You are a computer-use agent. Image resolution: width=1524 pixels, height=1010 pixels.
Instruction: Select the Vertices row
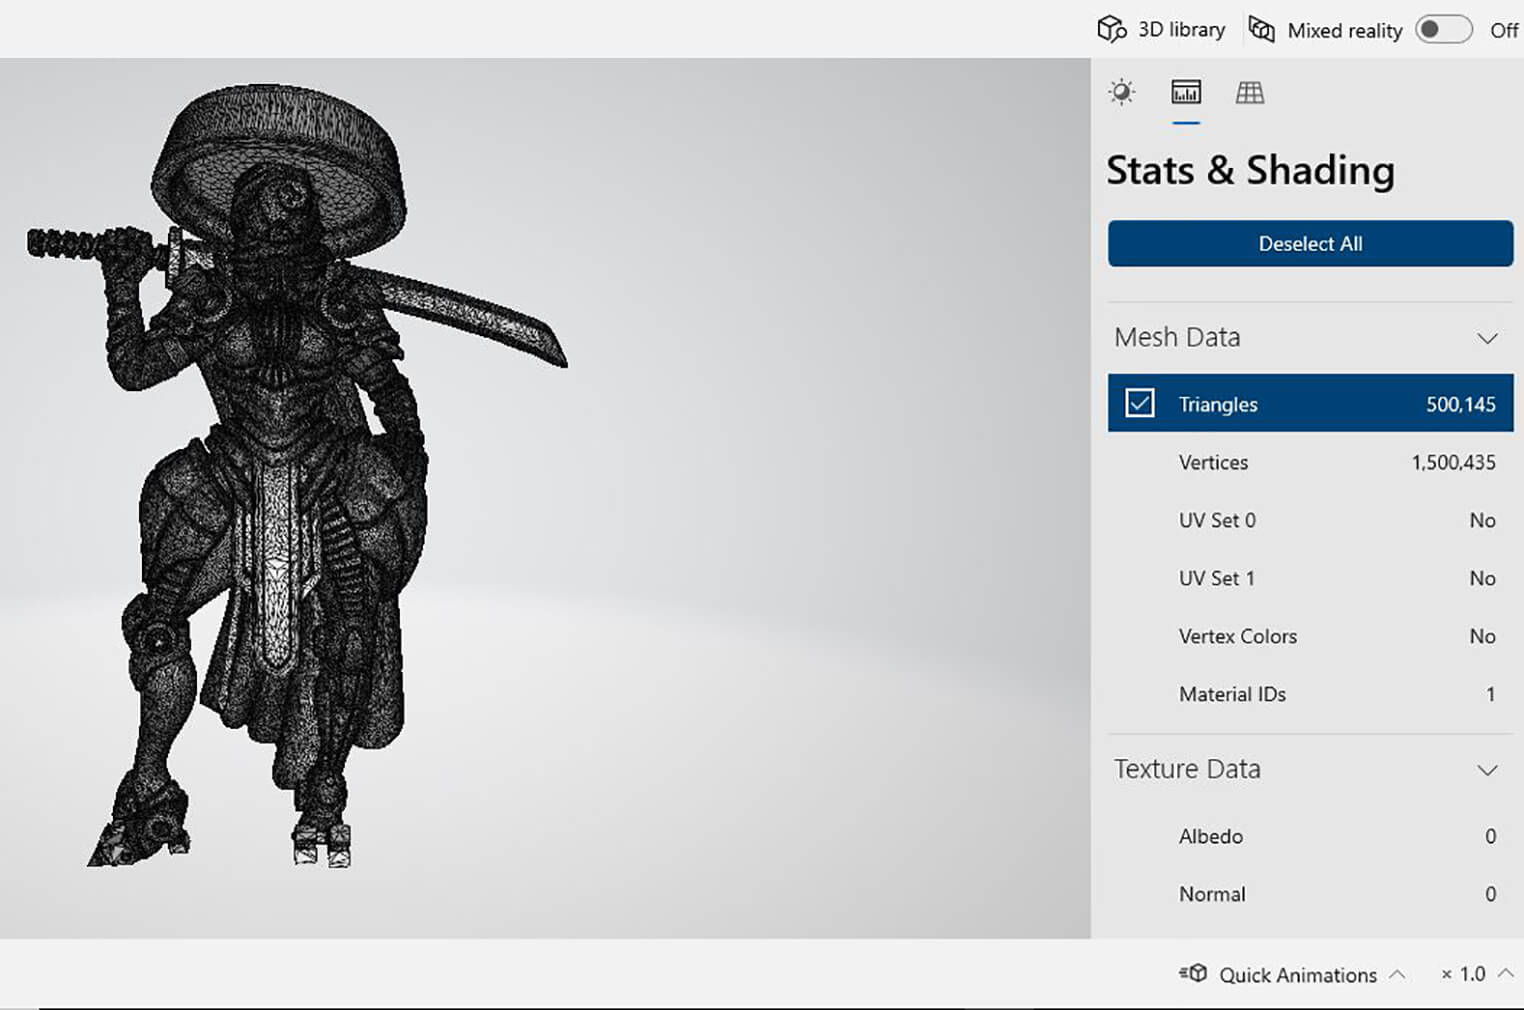pyautogui.click(x=1310, y=462)
